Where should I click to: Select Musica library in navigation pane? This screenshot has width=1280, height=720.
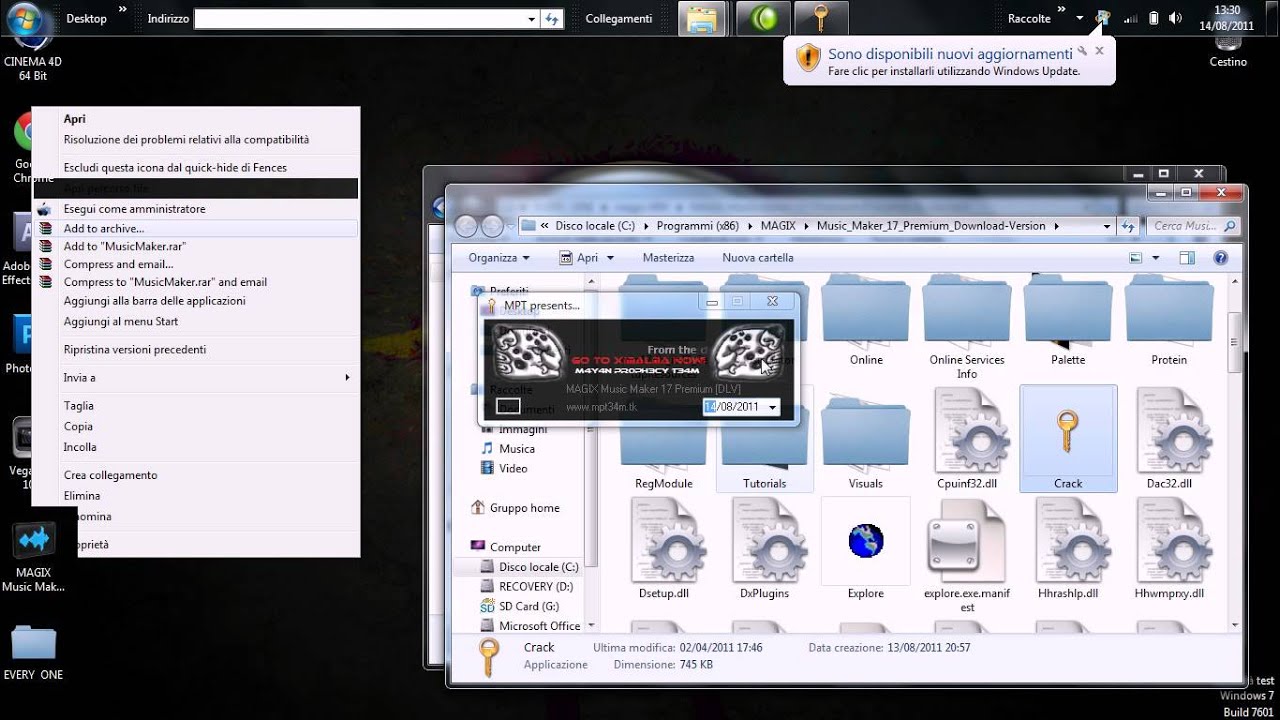click(517, 449)
